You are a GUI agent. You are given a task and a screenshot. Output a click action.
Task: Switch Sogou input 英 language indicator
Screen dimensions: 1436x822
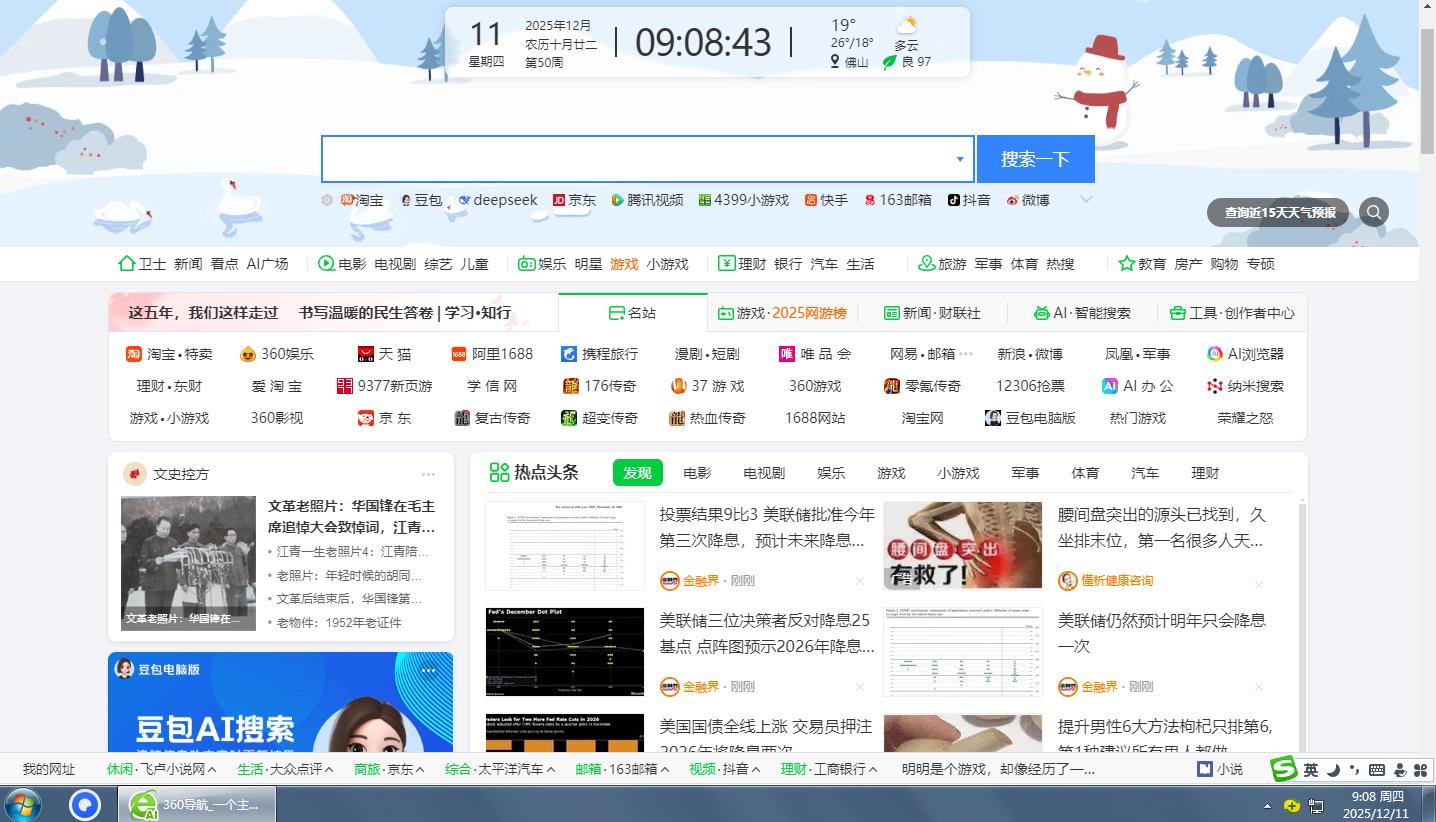[1311, 769]
